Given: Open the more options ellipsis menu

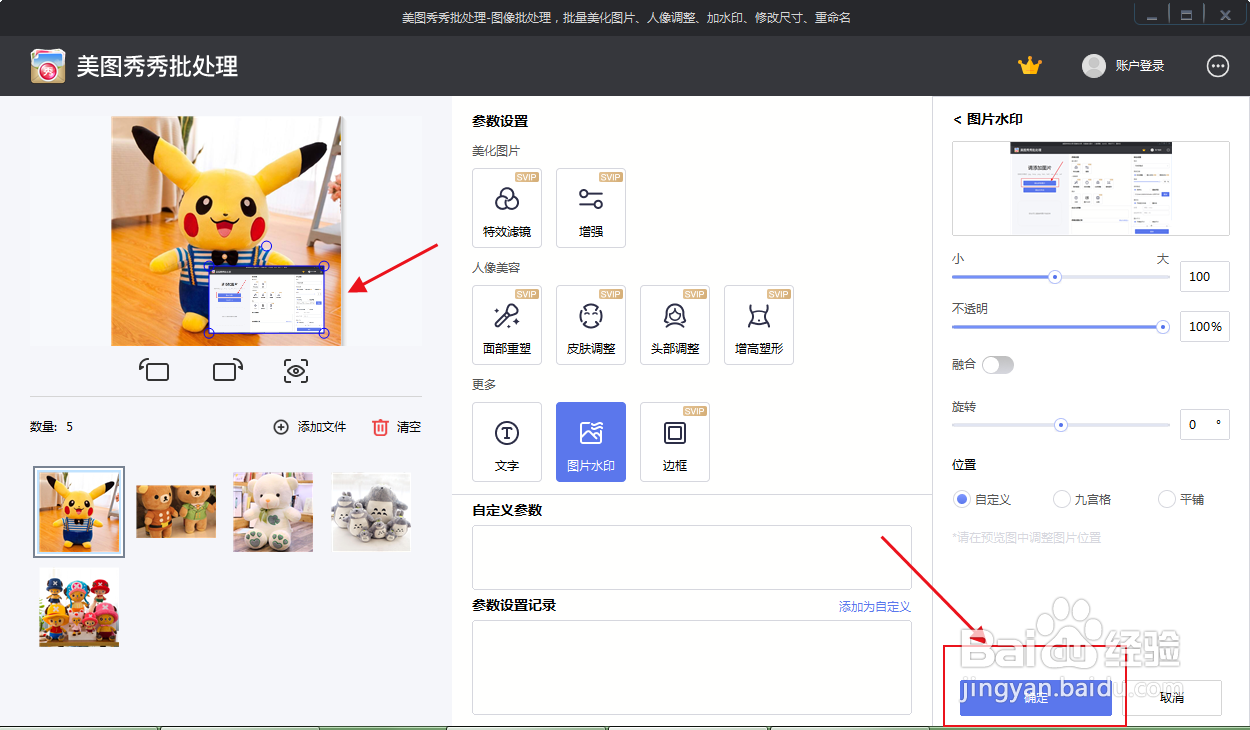Looking at the screenshot, I should click(1218, 66).
